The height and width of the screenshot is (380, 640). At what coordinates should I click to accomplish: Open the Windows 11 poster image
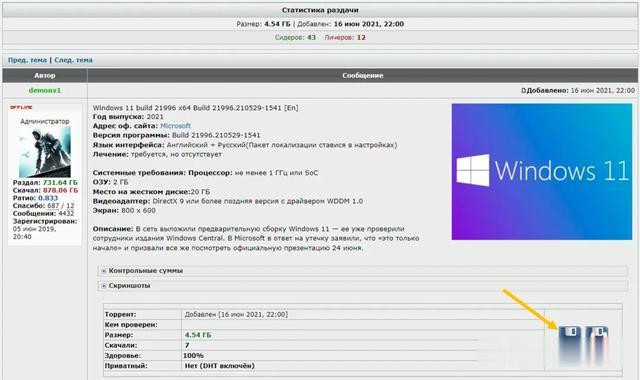[x=542, y=171]
